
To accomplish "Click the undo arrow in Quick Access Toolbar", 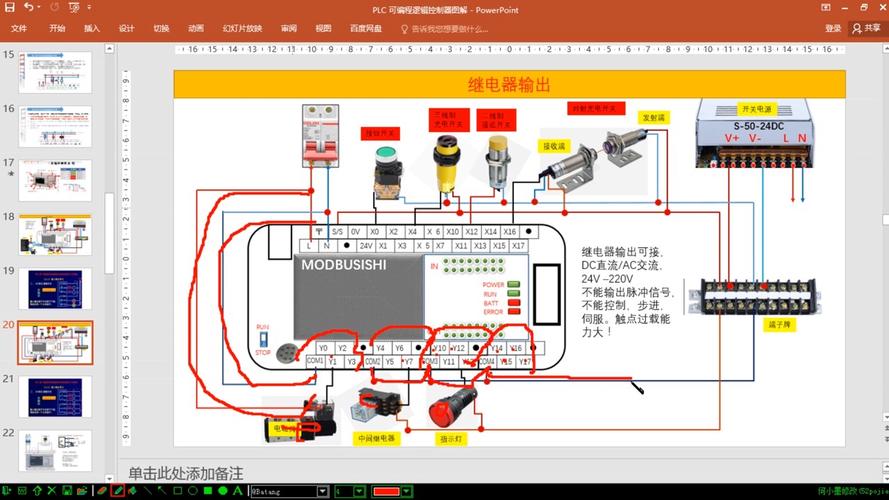I will (x=28, y=8).
